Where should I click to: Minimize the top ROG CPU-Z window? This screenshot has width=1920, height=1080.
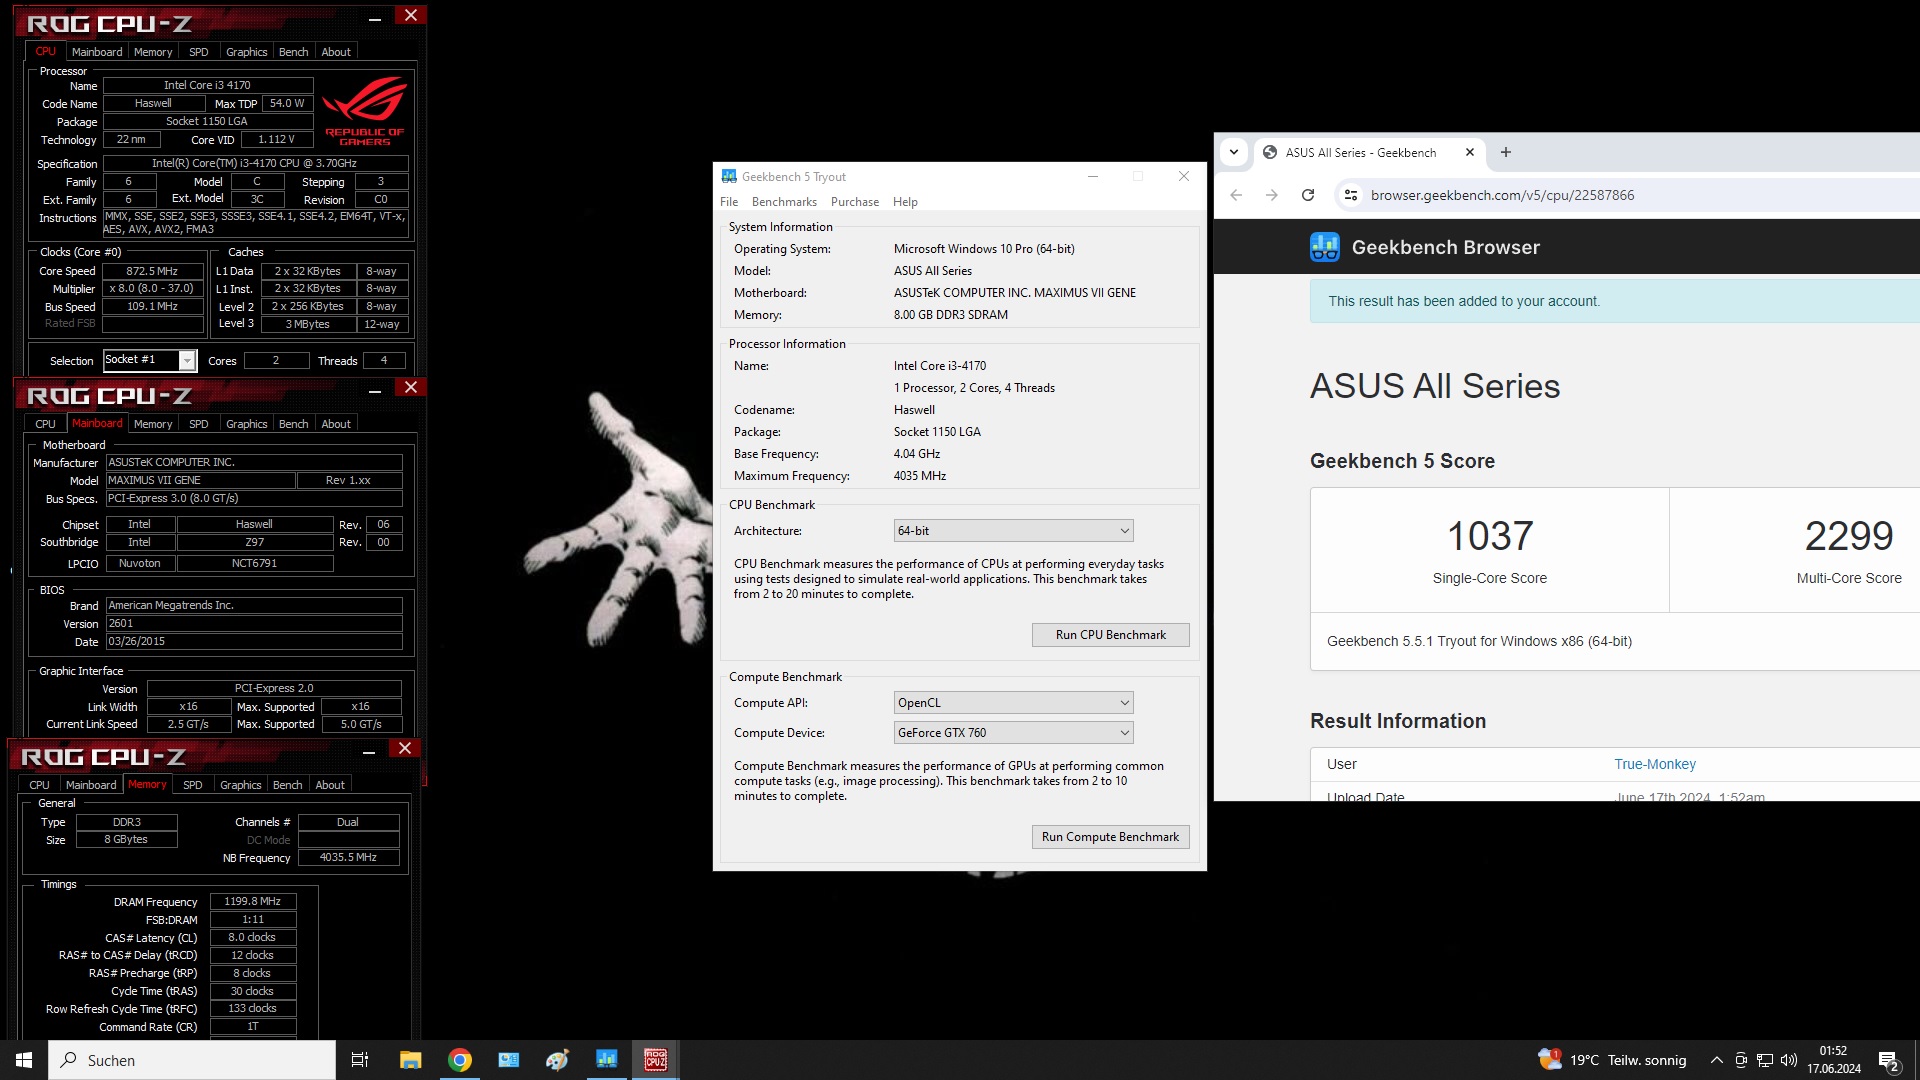tap(375, 19)
